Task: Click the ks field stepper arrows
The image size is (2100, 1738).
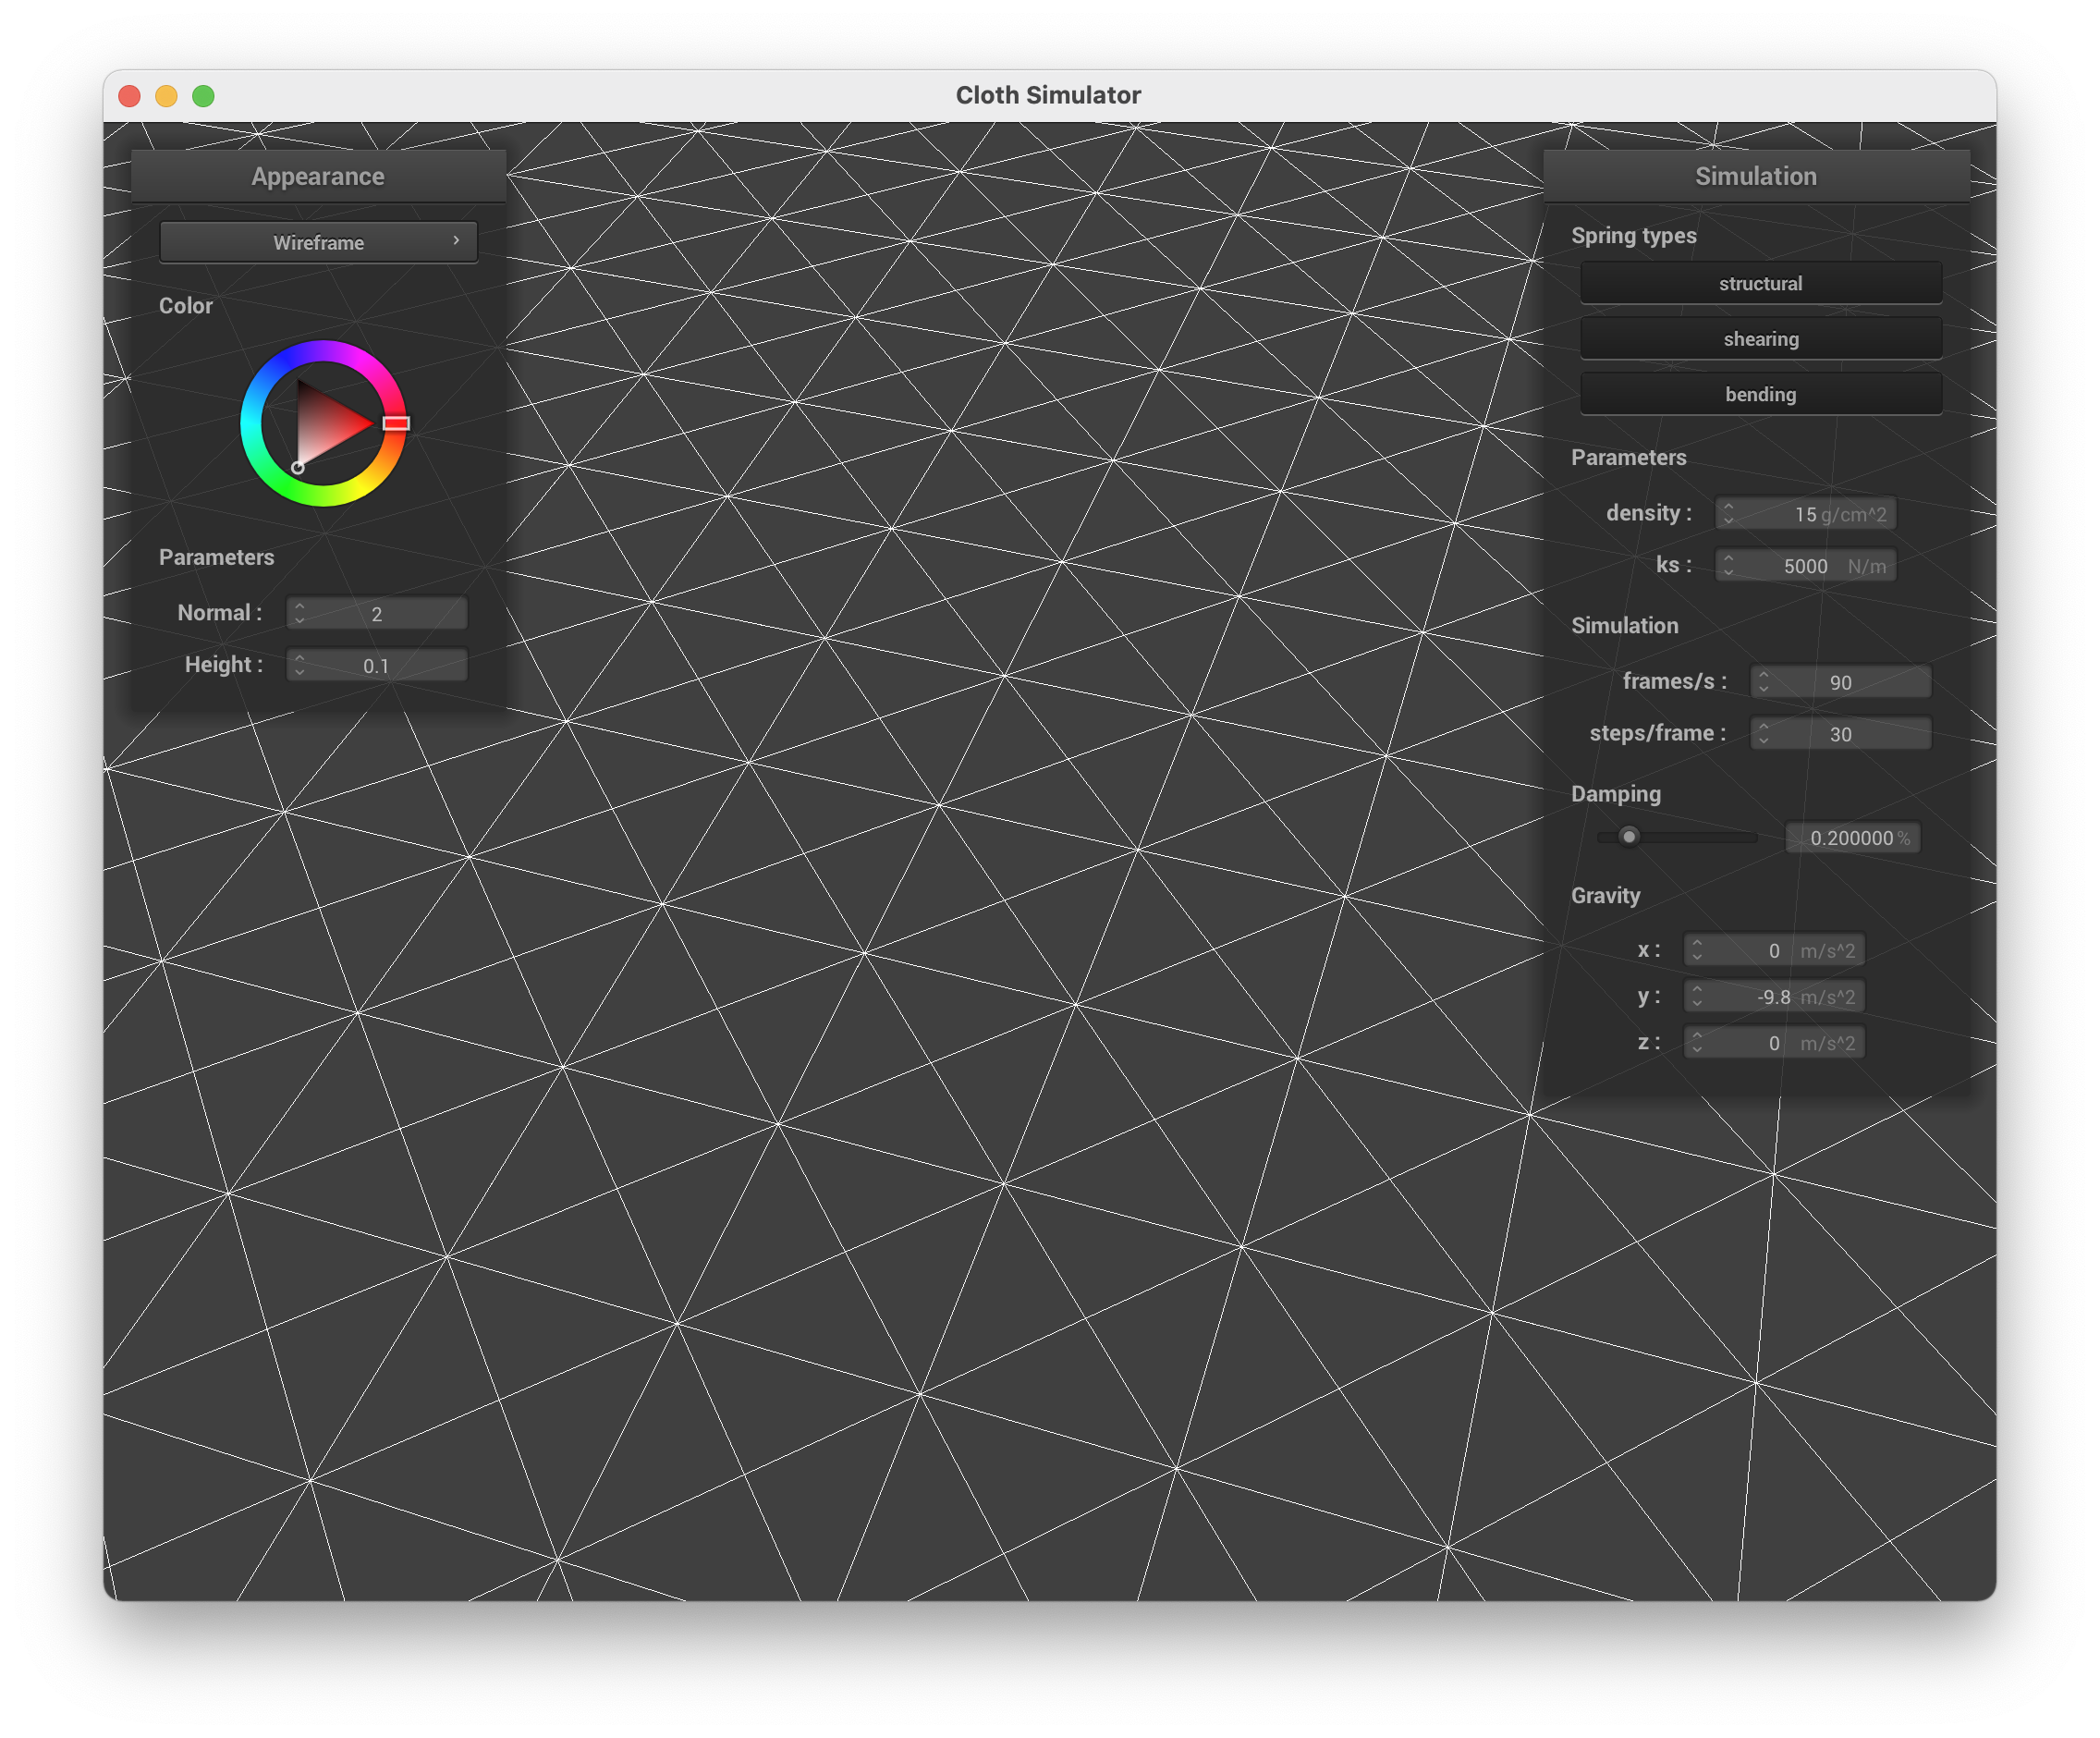Action: (x=1728, y=566)
